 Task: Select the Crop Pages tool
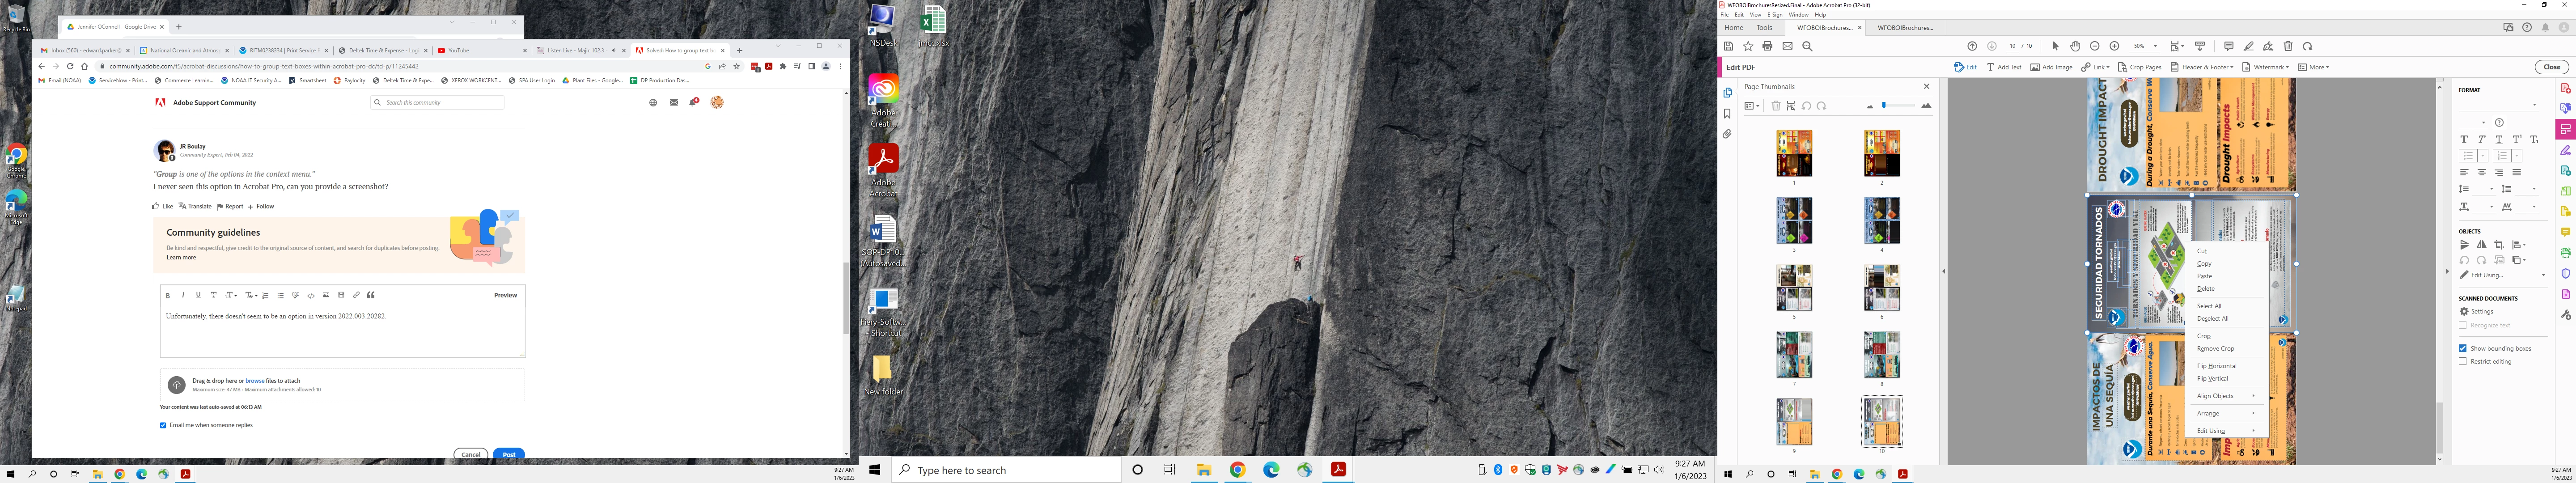pos(2139,67)
